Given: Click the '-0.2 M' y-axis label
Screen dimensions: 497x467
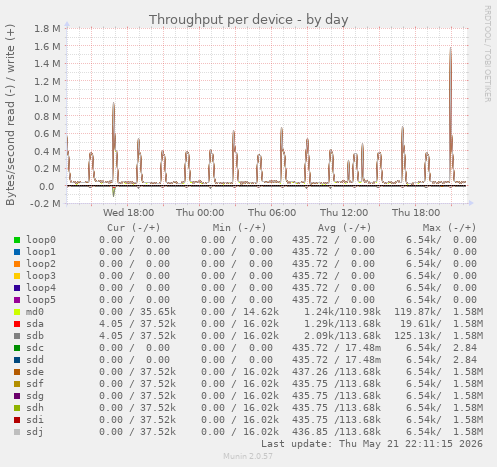Looking at the screenshot, I should pos(45,204).
